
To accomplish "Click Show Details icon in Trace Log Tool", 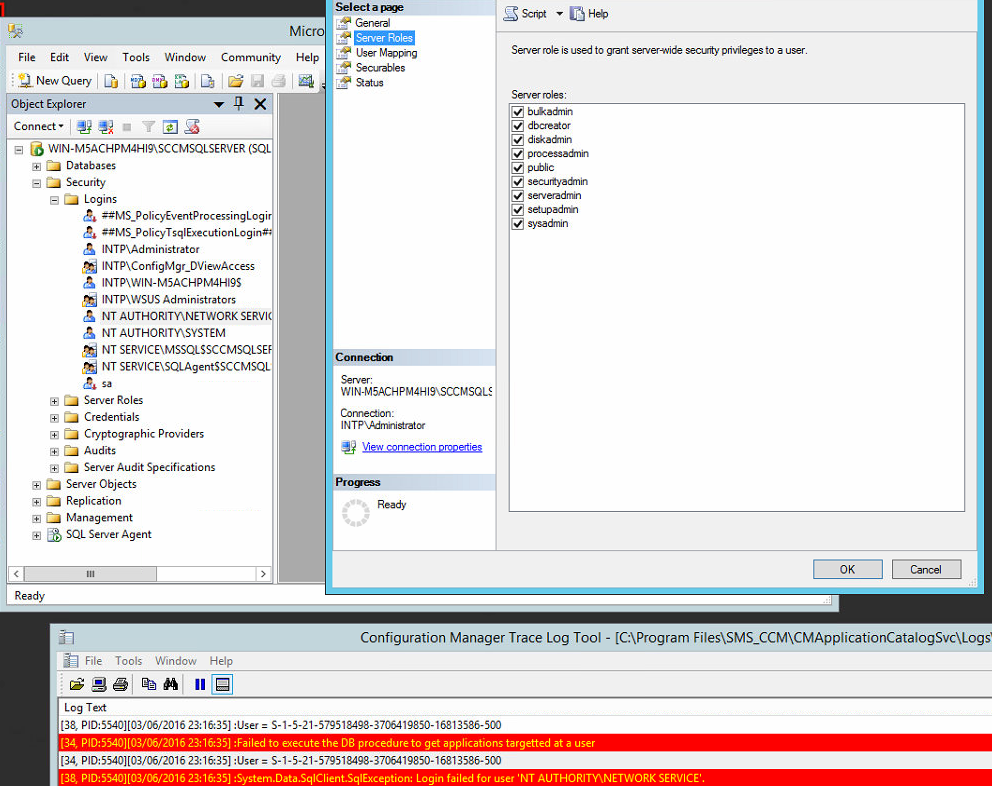I will click(x=222, y=684).
